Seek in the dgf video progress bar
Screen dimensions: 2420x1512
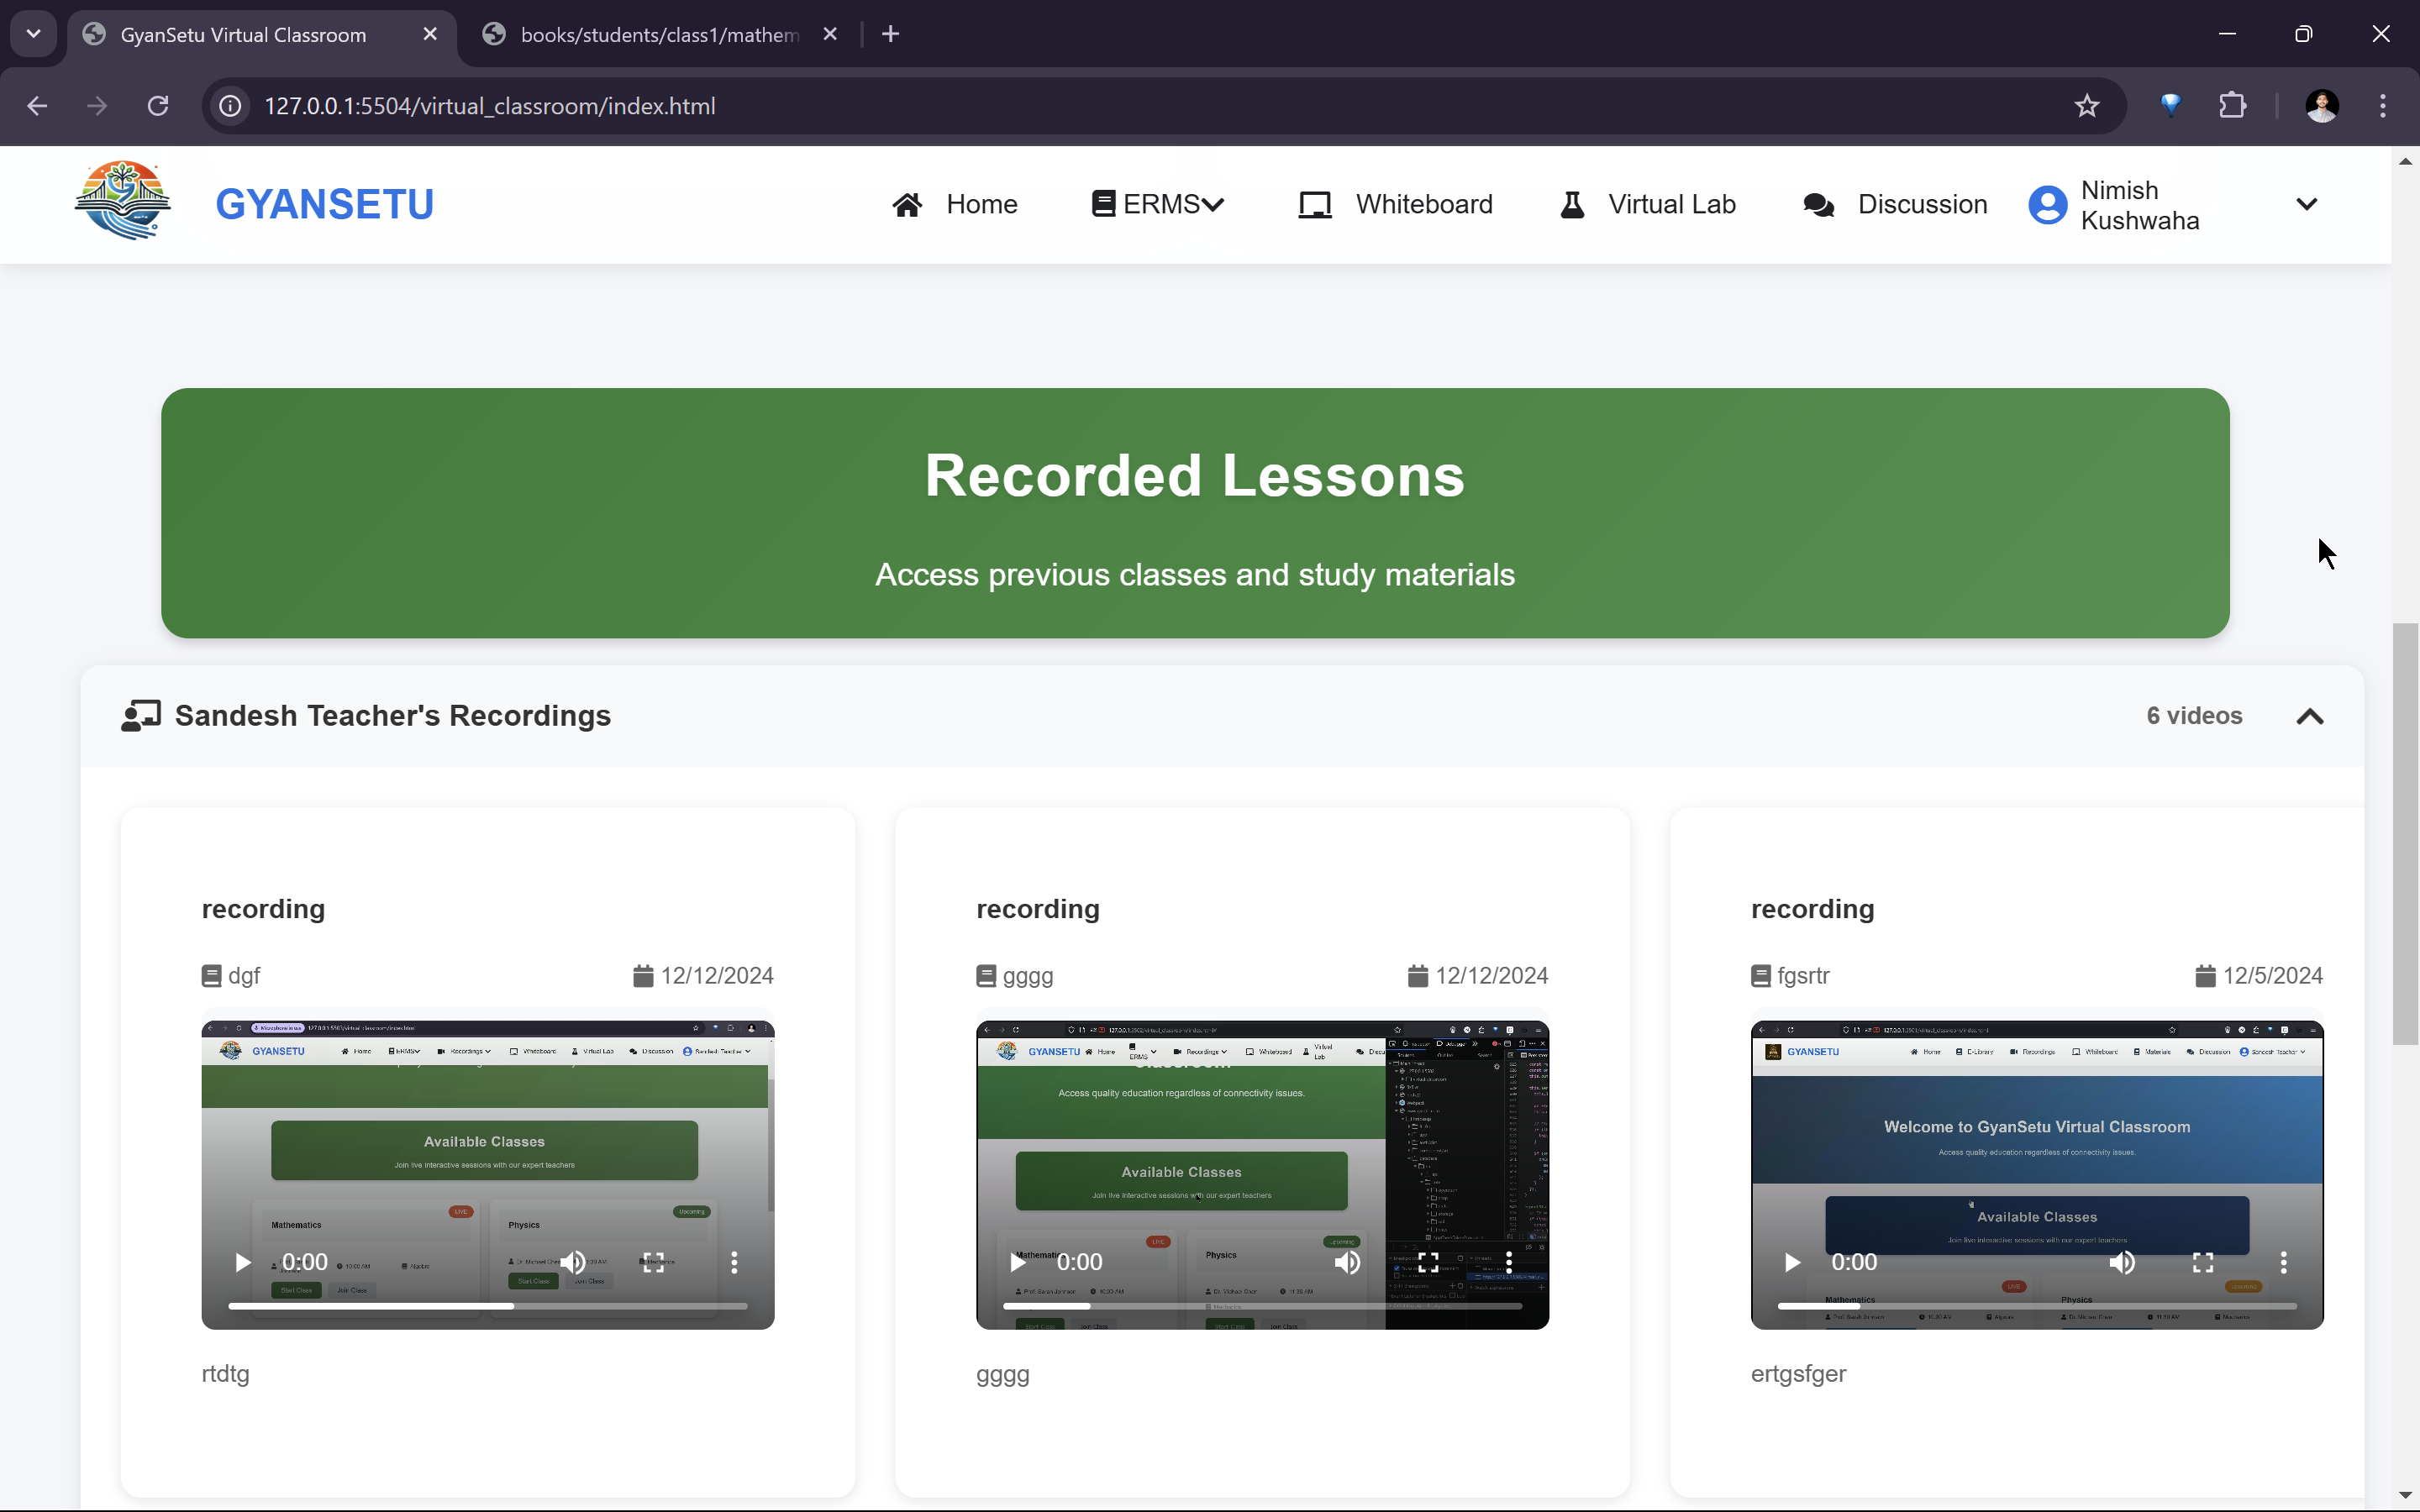(x=487, y=1306)
